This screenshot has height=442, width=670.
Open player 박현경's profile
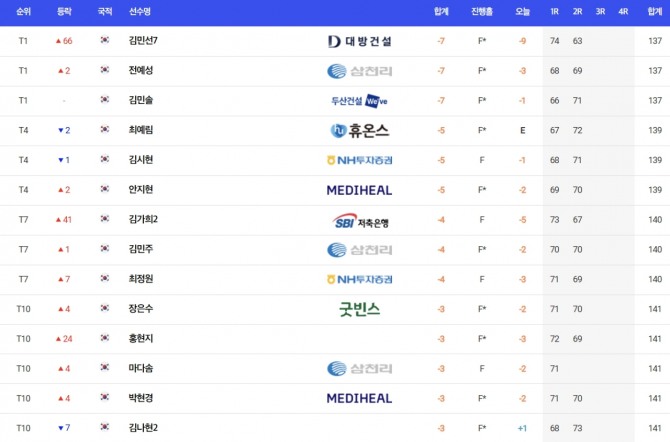[140, 398]
